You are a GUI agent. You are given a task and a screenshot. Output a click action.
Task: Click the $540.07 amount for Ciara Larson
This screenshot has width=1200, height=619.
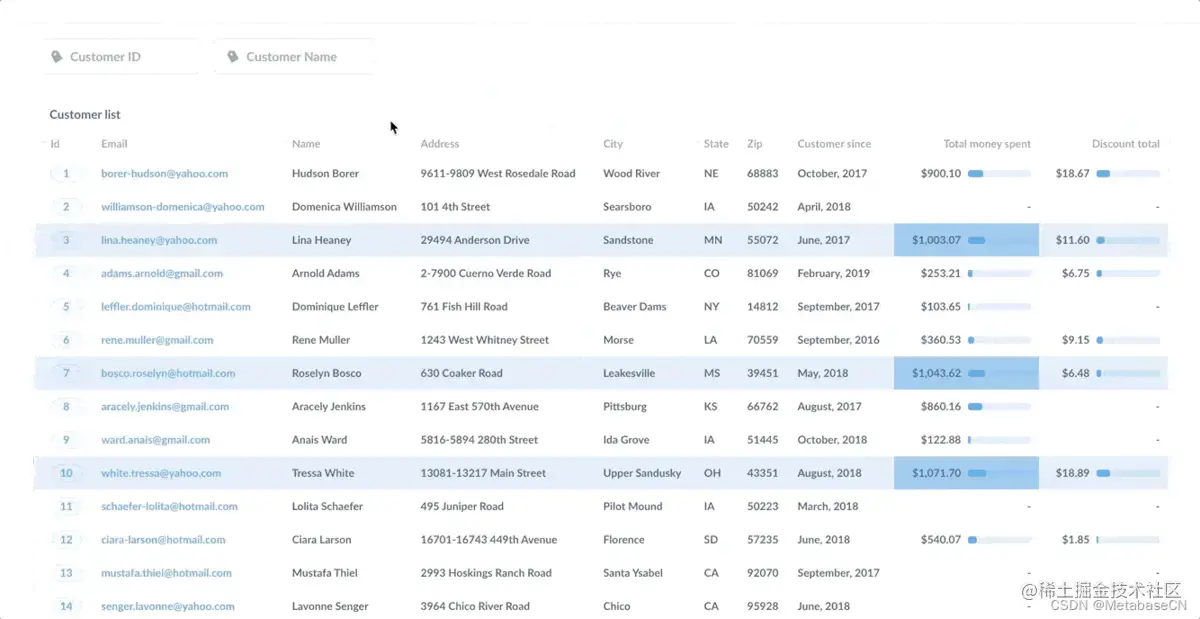941,540
